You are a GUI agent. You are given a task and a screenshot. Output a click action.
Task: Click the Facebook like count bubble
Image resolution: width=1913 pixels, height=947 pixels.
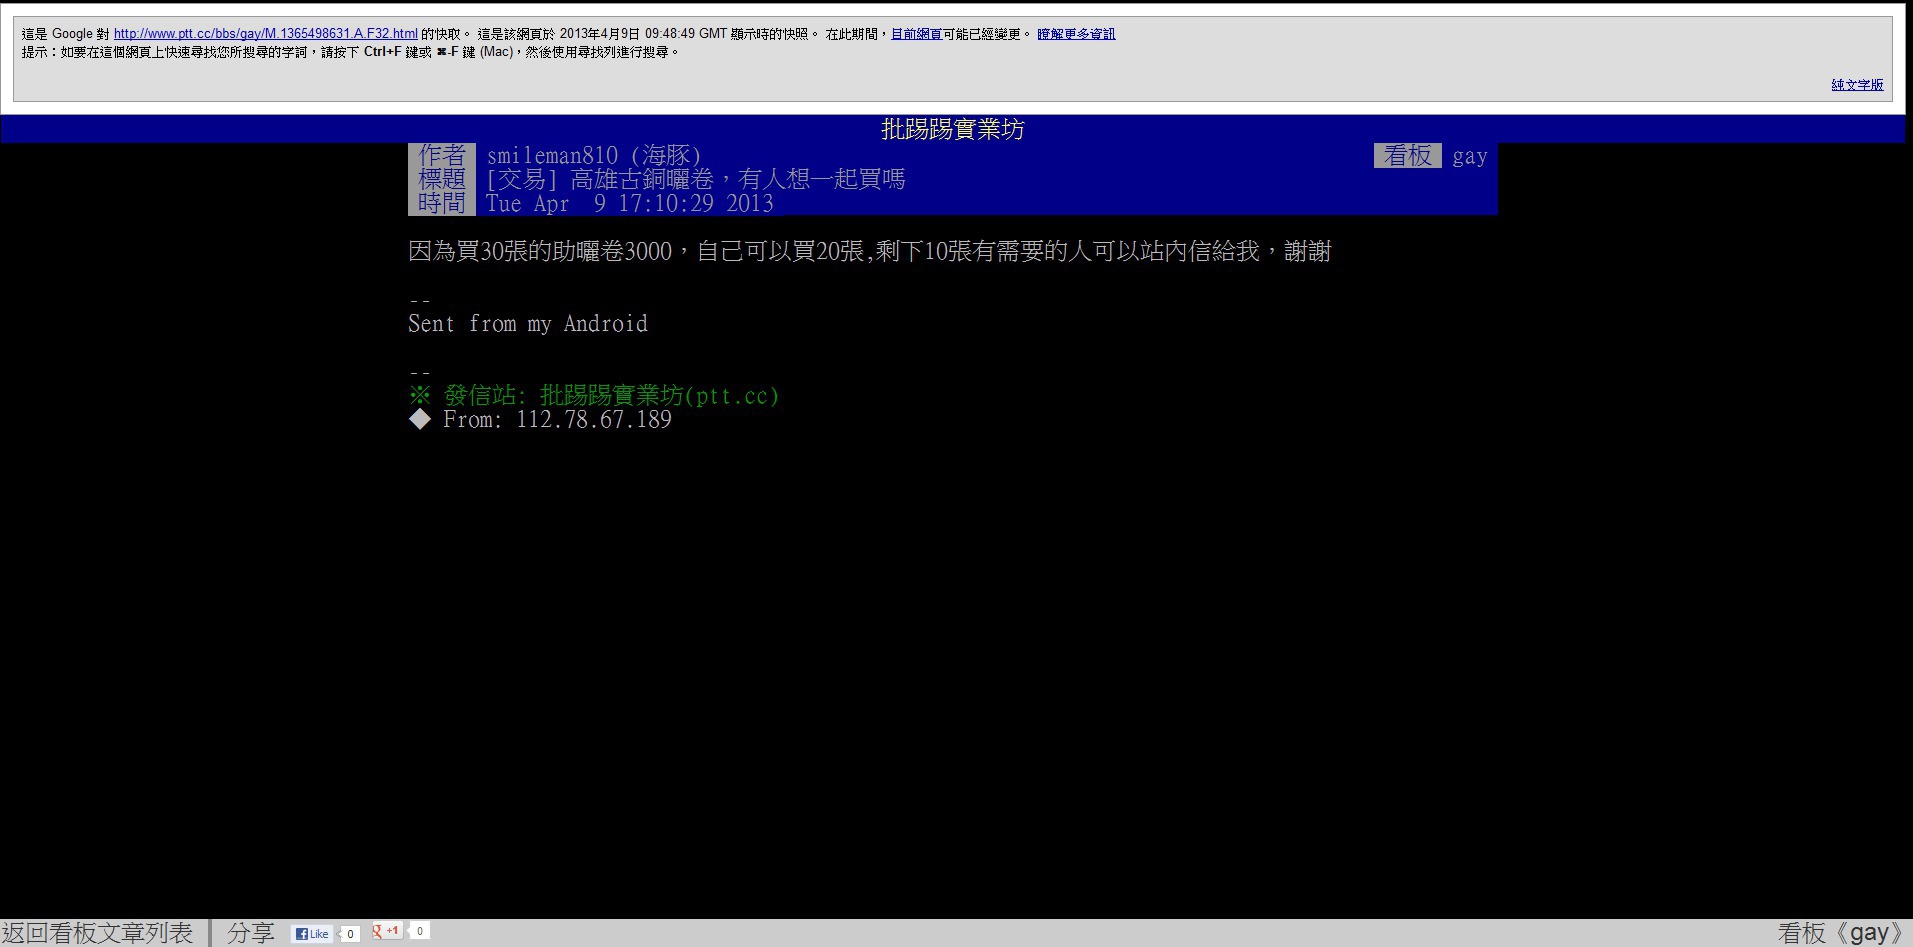click(349, 934)
